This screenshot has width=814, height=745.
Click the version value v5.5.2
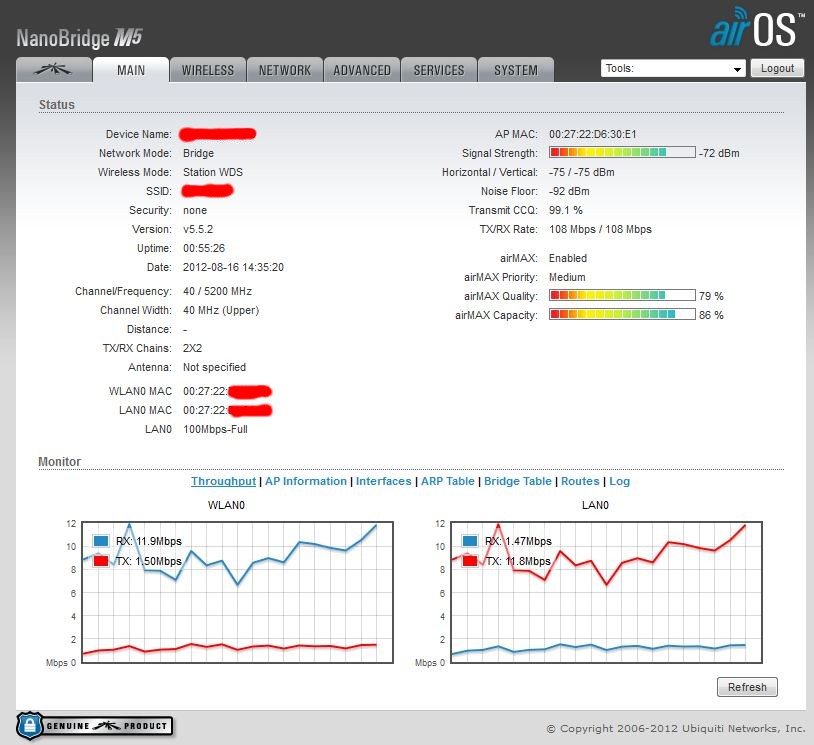click(x=198, y=229)
